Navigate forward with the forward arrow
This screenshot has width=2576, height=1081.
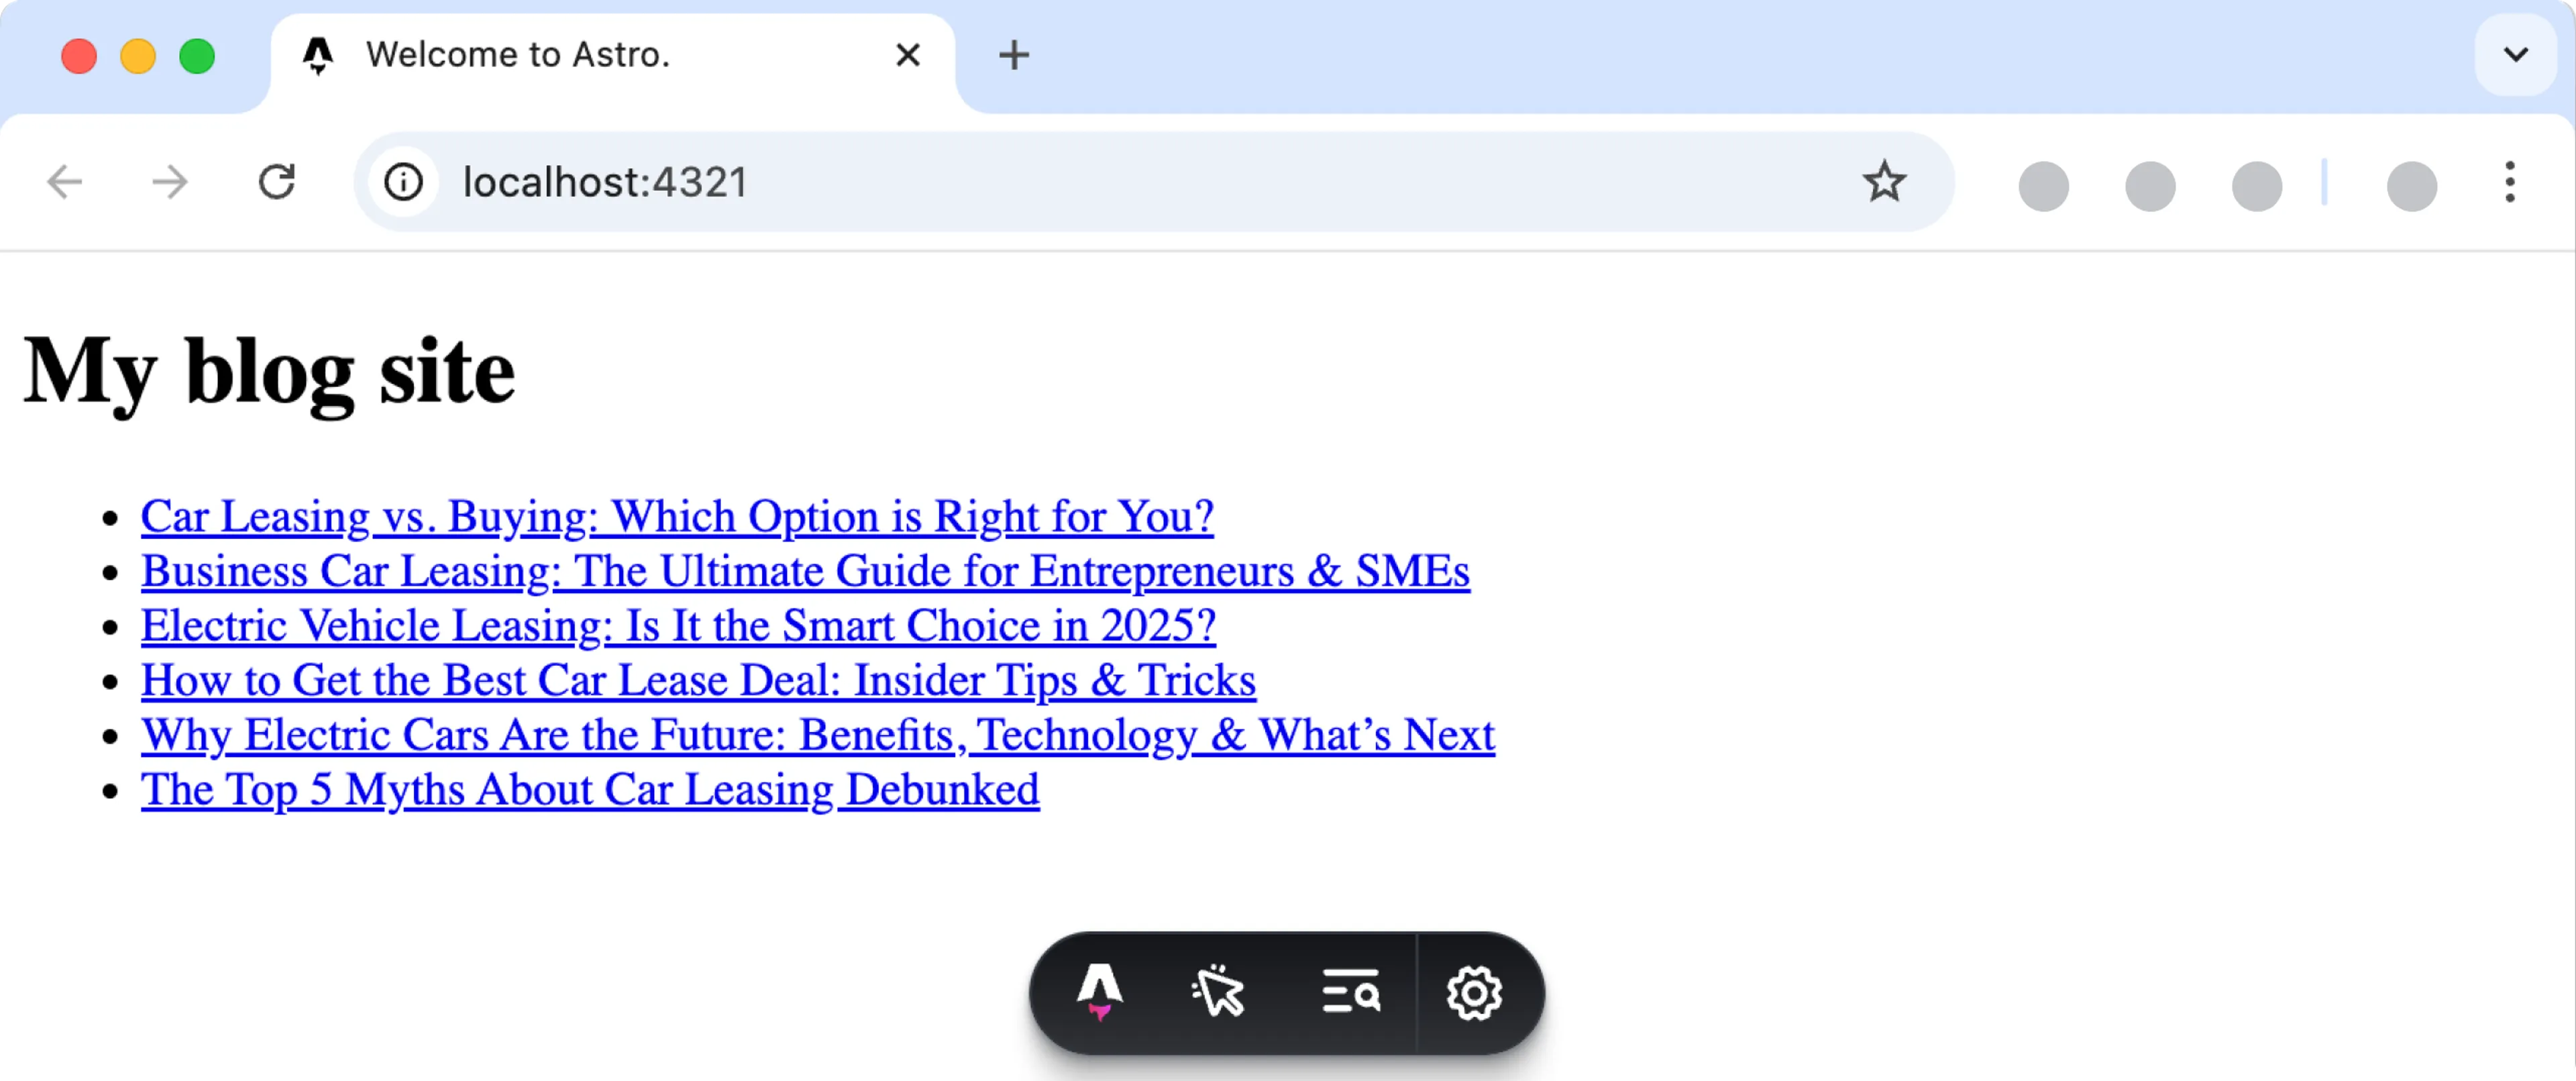pyautogui.click(x=170, y=182)
